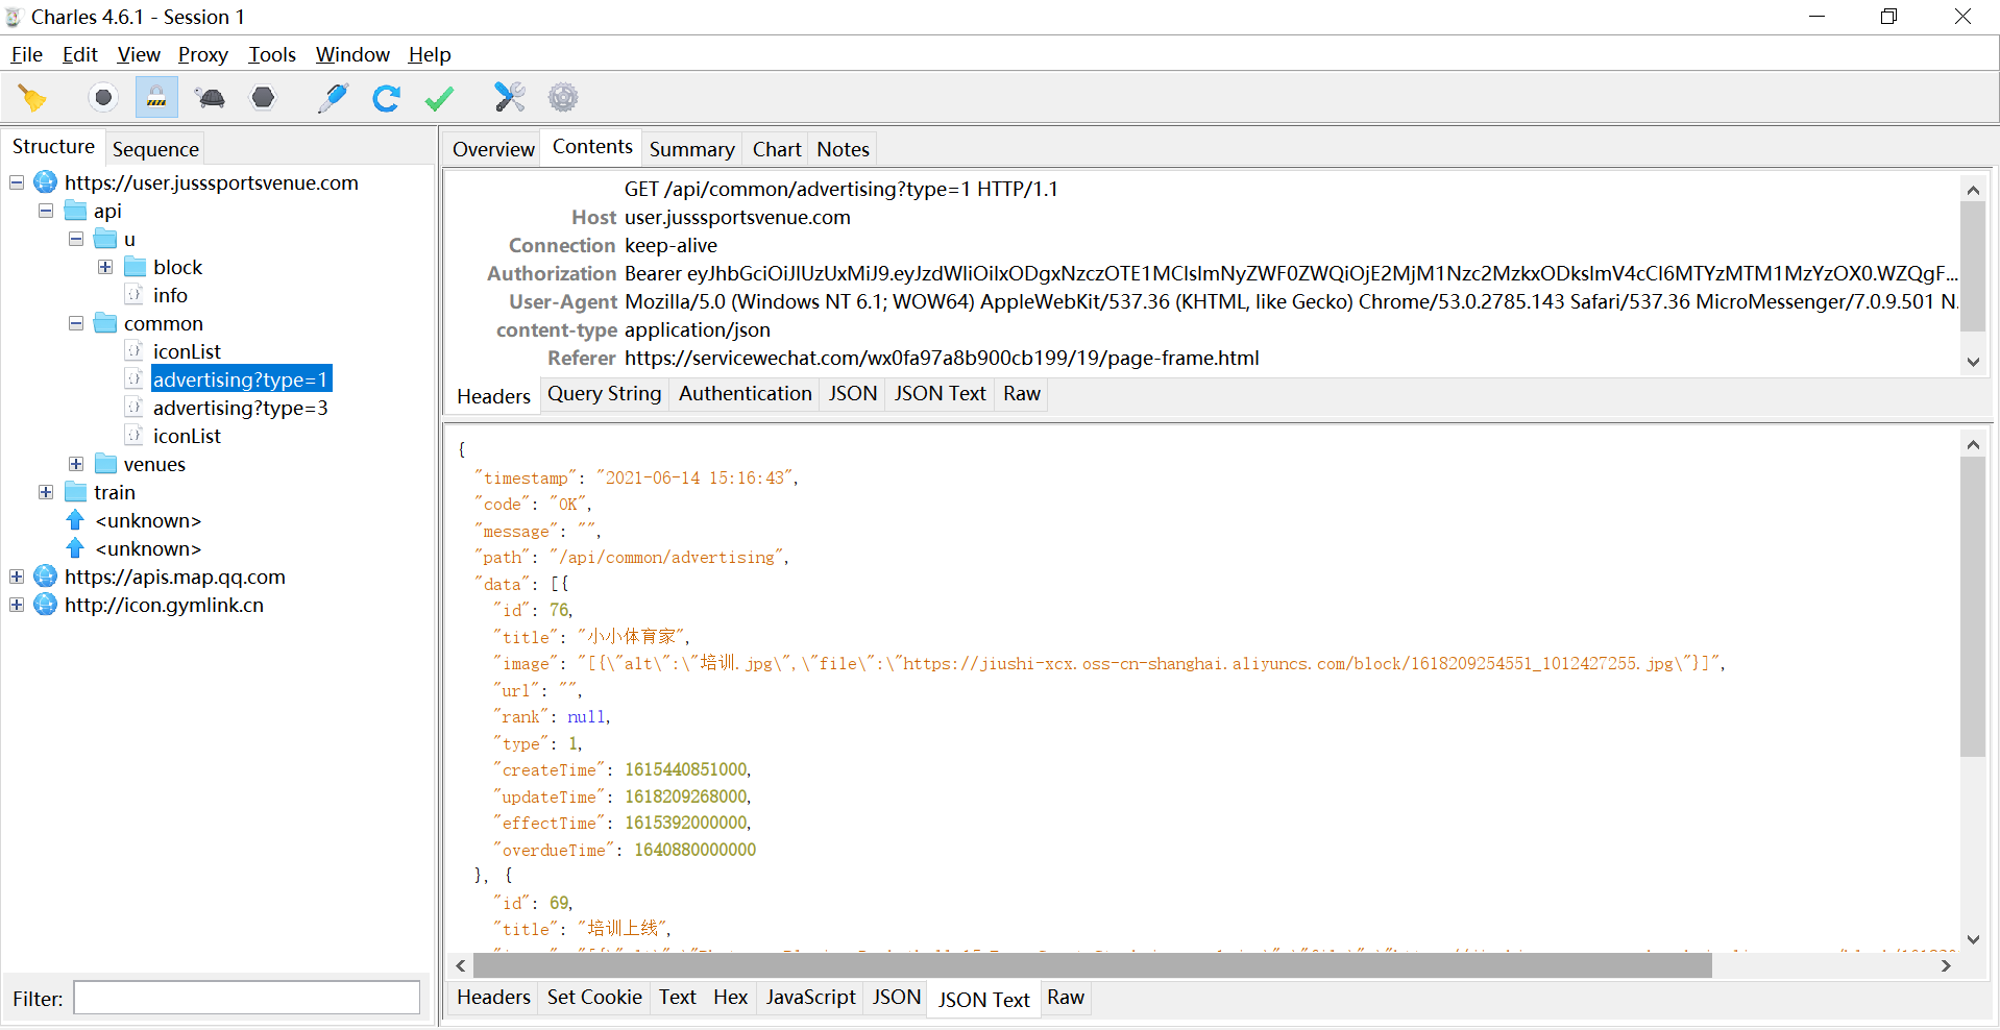Image resolution: width=2000 pixels, height=1030 pixels.
Task: Click the response horizontal scrollbar thumb
Action: pyautogui.click(x=1092, y=966)
